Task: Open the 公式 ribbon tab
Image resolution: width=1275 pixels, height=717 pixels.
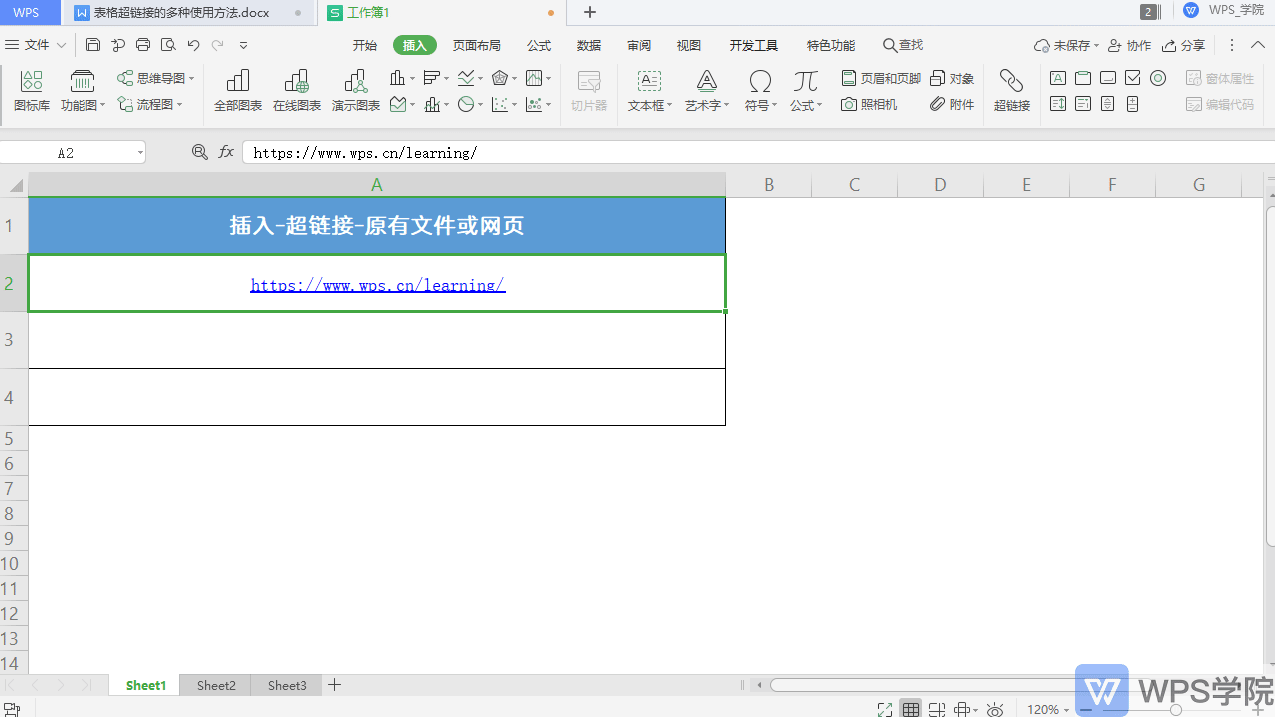Action: pos(539,45)
